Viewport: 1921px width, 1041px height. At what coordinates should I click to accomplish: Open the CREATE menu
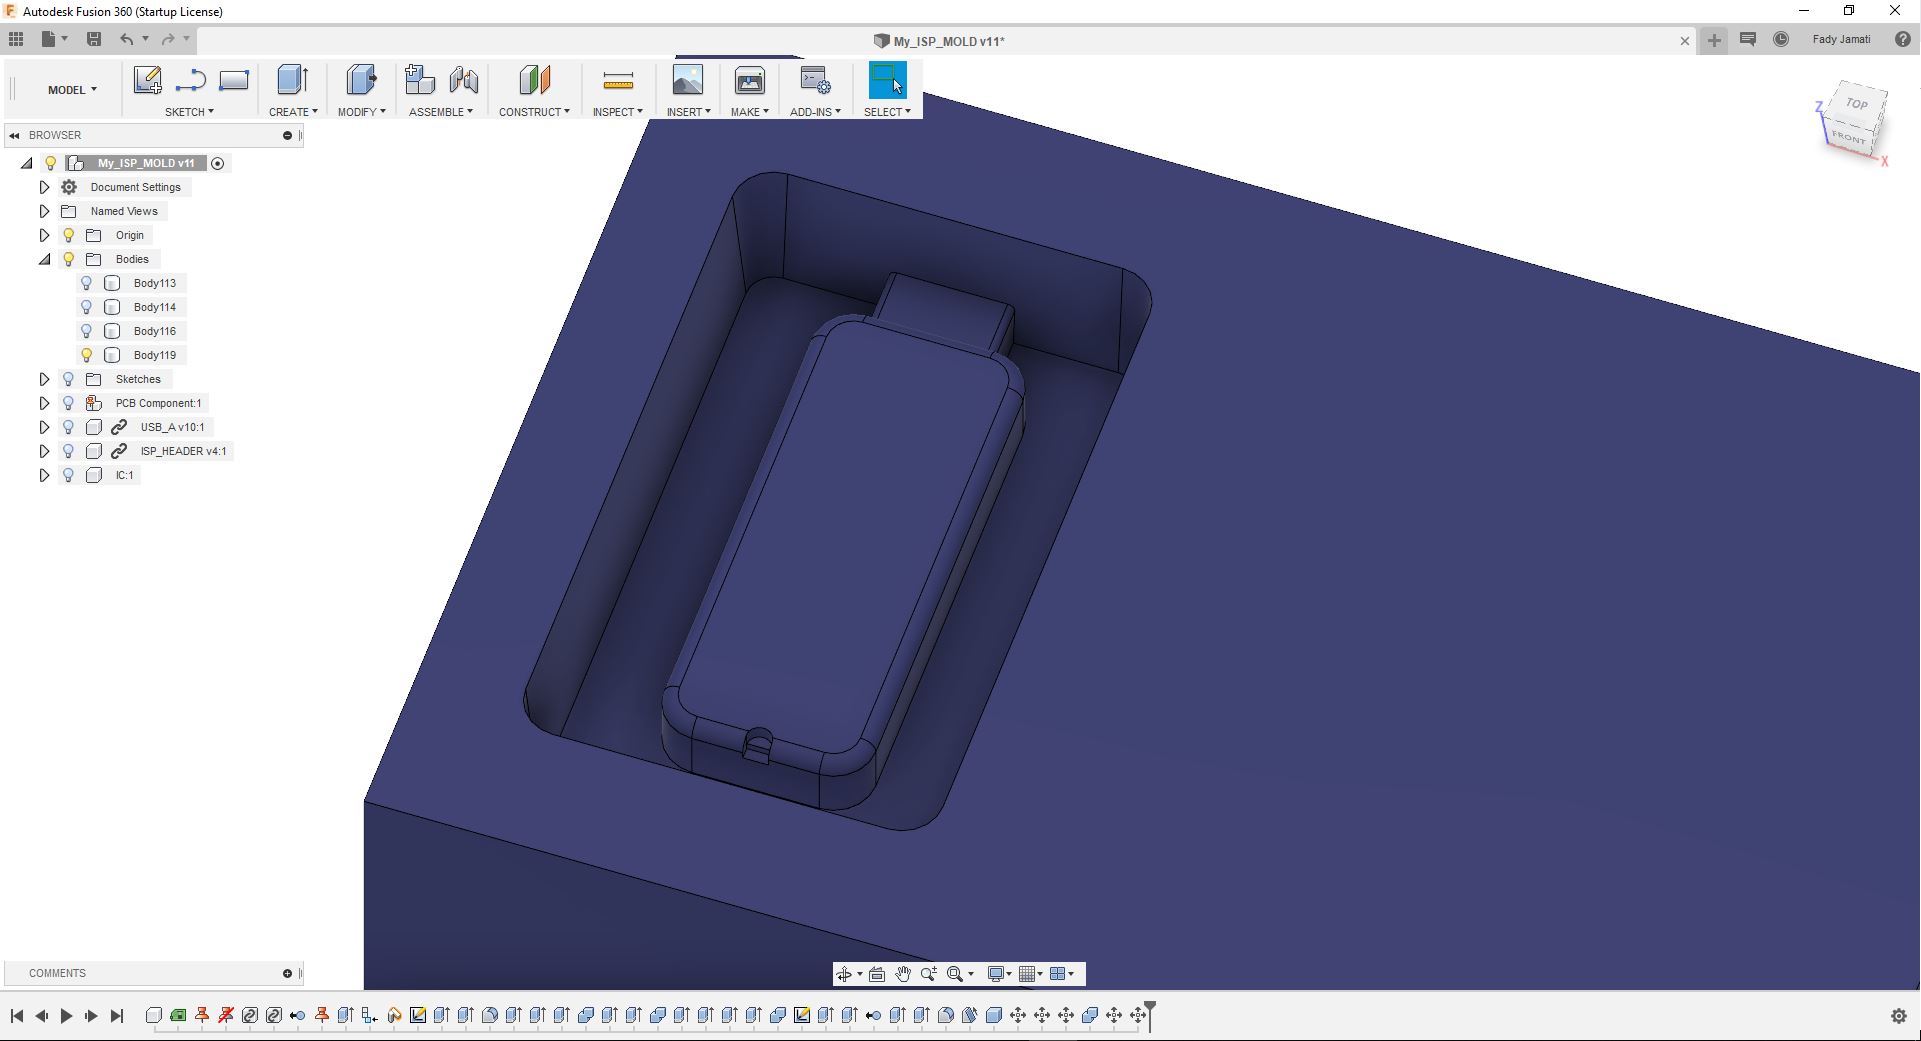coord(293,112)
